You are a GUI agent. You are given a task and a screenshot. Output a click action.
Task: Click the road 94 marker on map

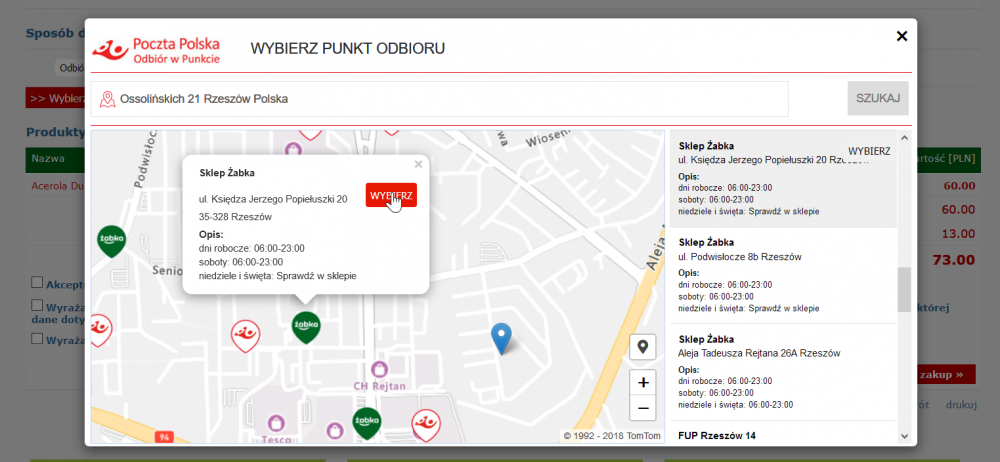[164, 437]
